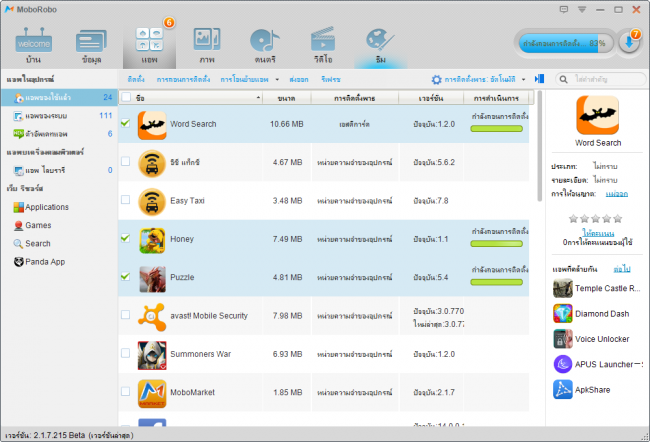Open the music disc tab icon

[x=265, y=41]
